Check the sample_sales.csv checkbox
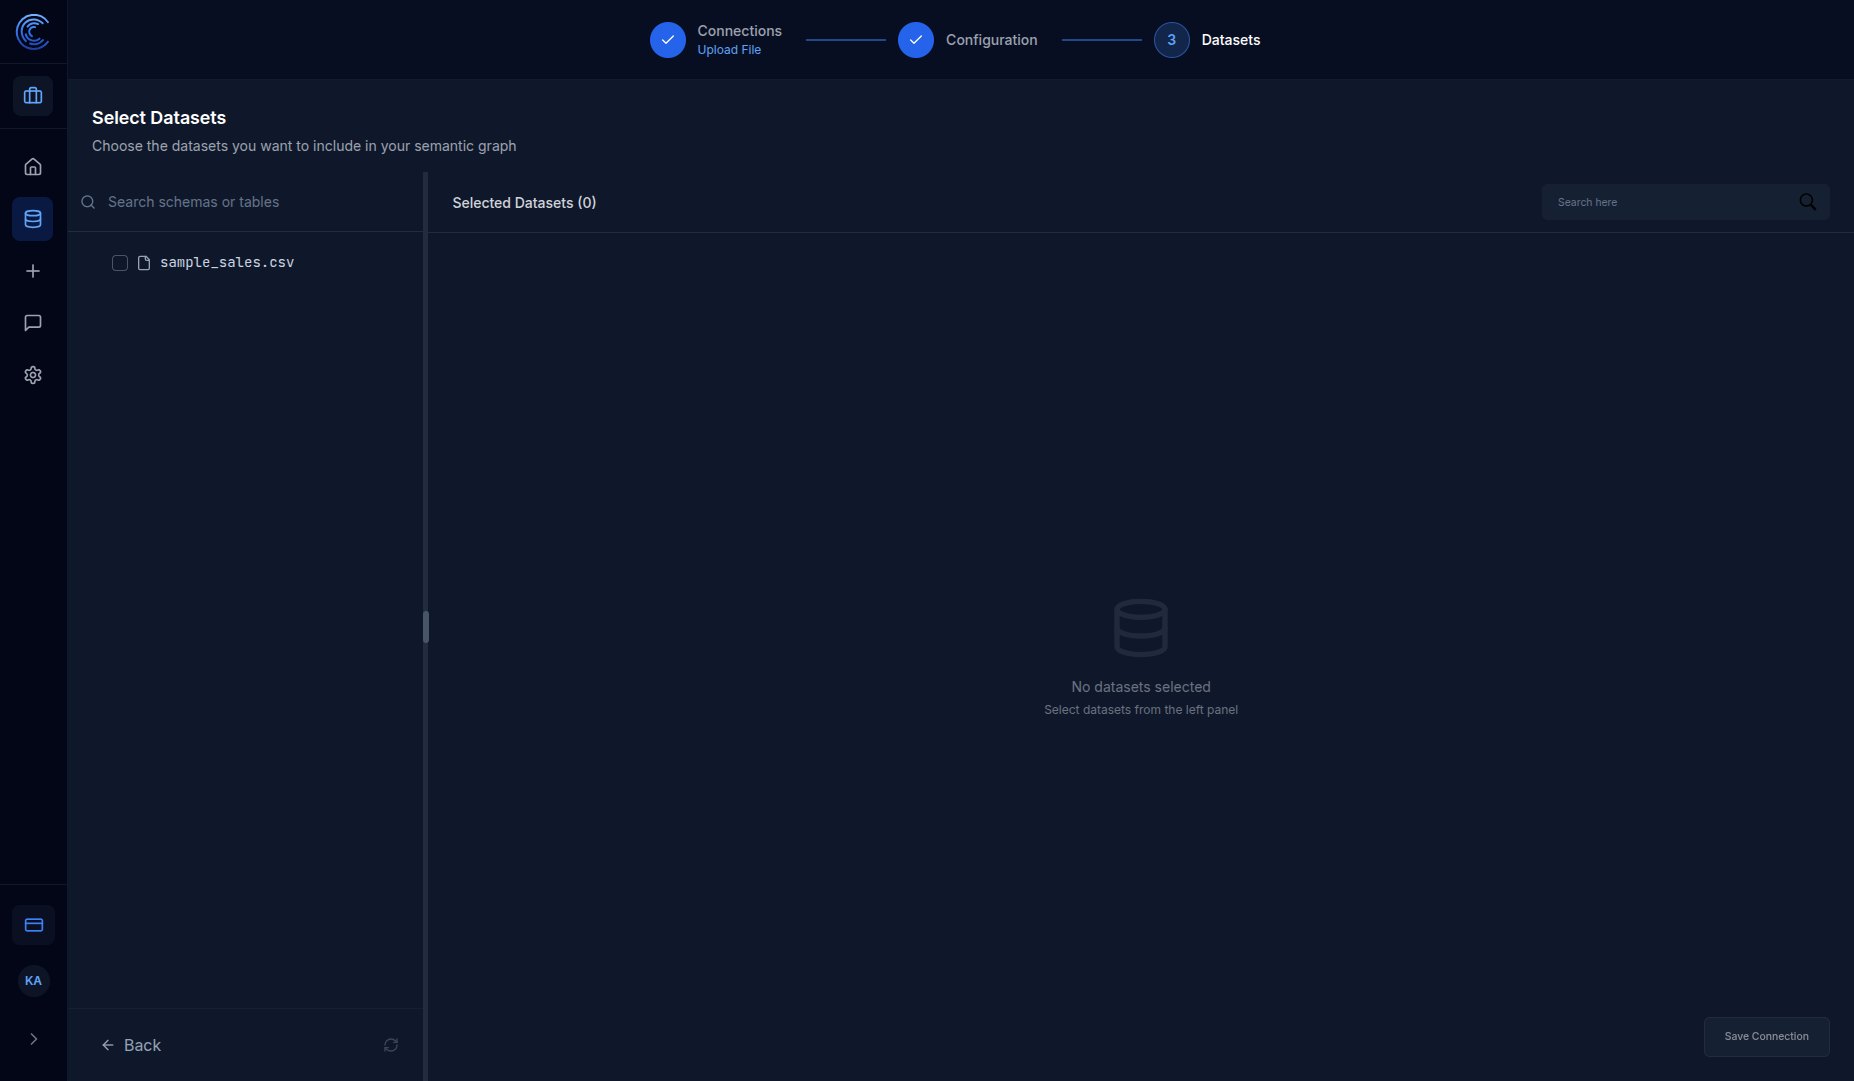This screenshot has width=1854, height=1081. click(x=120, y=263)
